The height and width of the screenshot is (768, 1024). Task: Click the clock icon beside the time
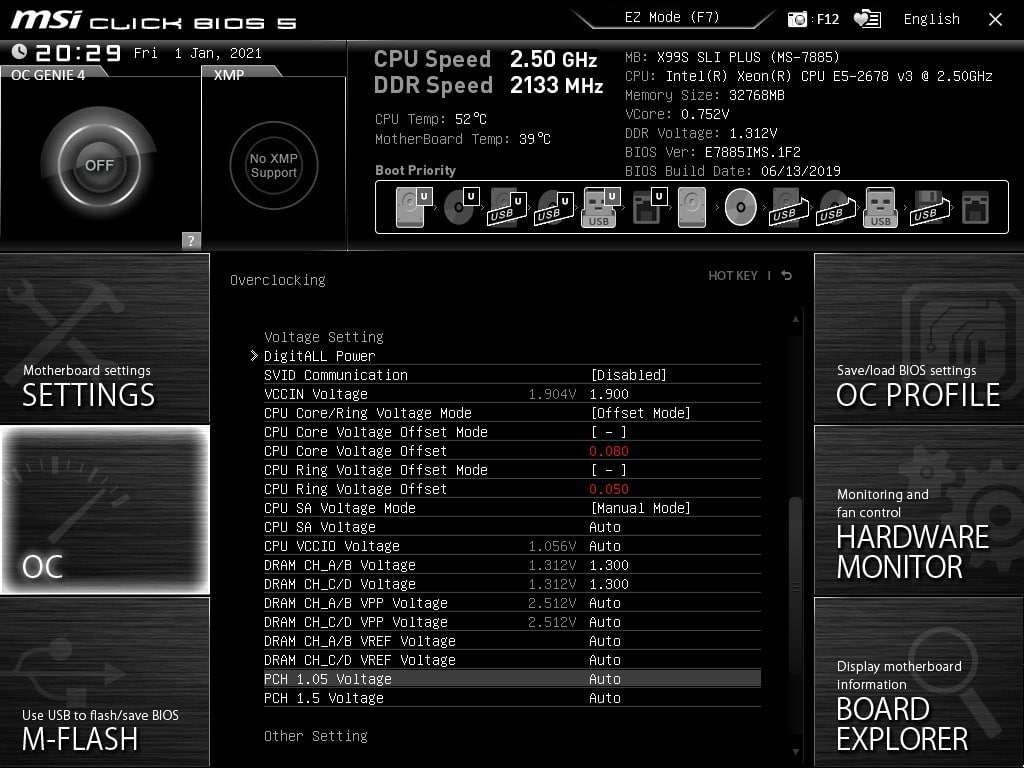pos(20,52)
